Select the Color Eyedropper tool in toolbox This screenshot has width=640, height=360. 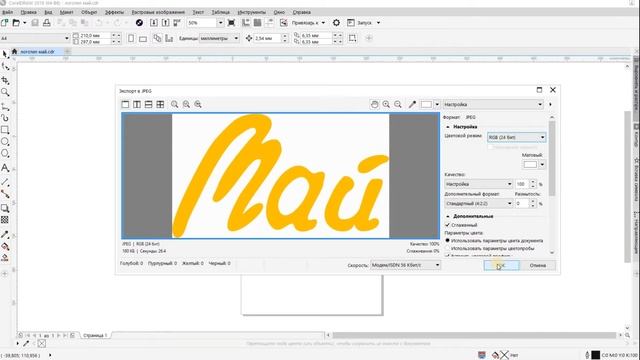(5, 234)
